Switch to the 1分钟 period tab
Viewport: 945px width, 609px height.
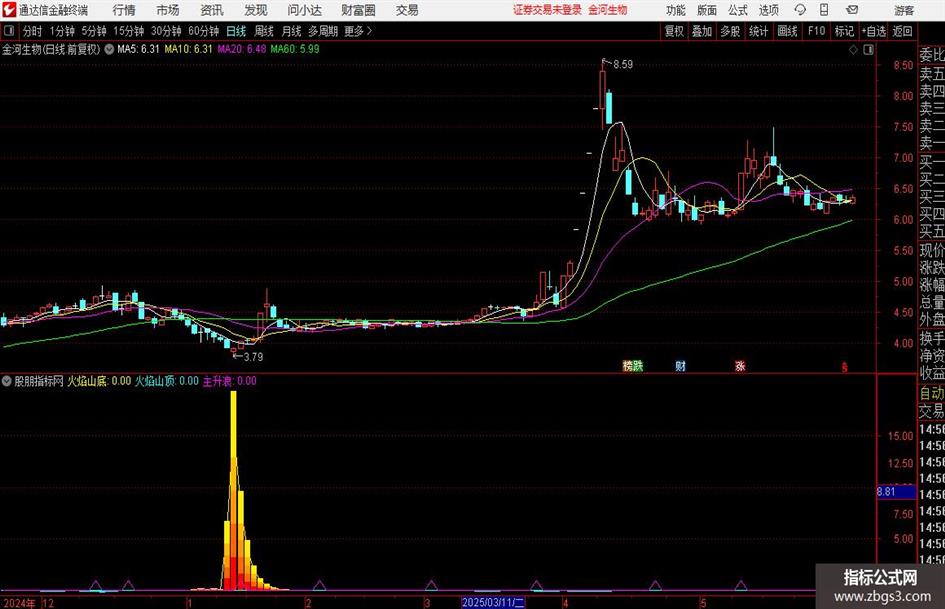tap(62, 31)
